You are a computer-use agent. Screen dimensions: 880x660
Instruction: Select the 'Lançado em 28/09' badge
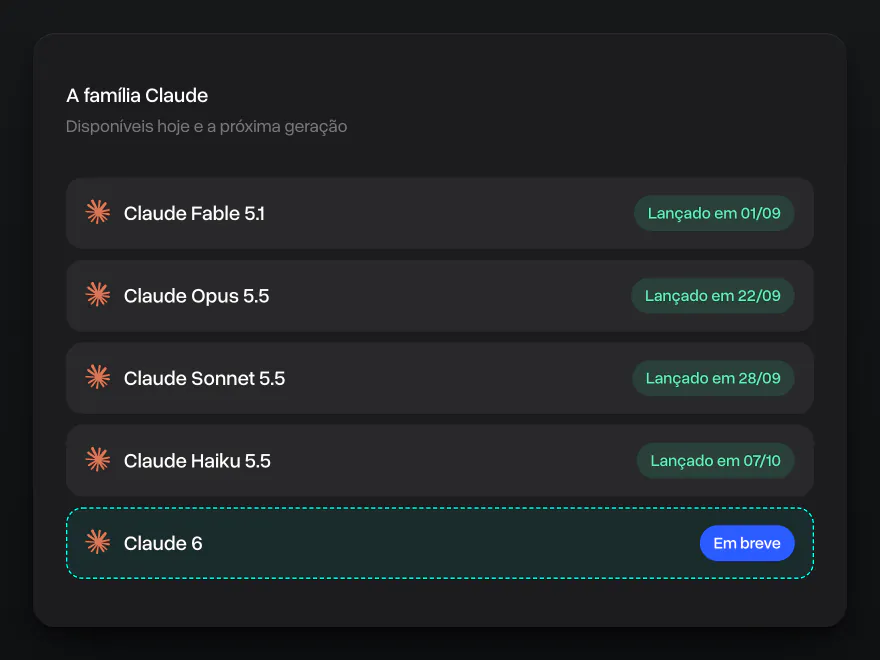pos(713,378)
